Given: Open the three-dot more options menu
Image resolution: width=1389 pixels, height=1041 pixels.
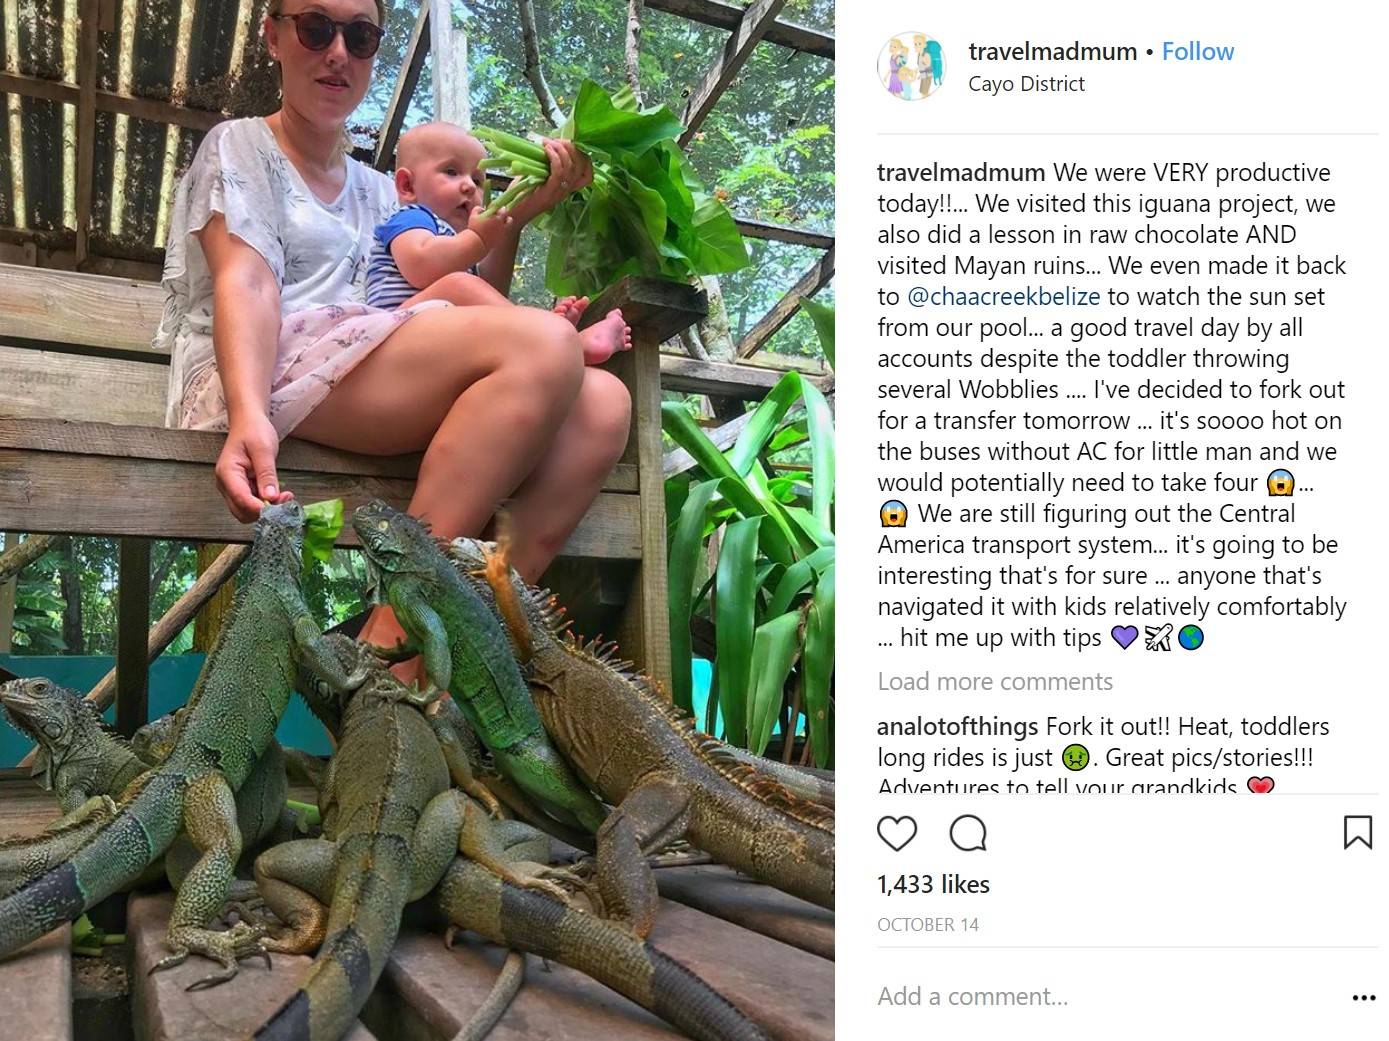Looking at the screenshot, I should coord(1363,997).
